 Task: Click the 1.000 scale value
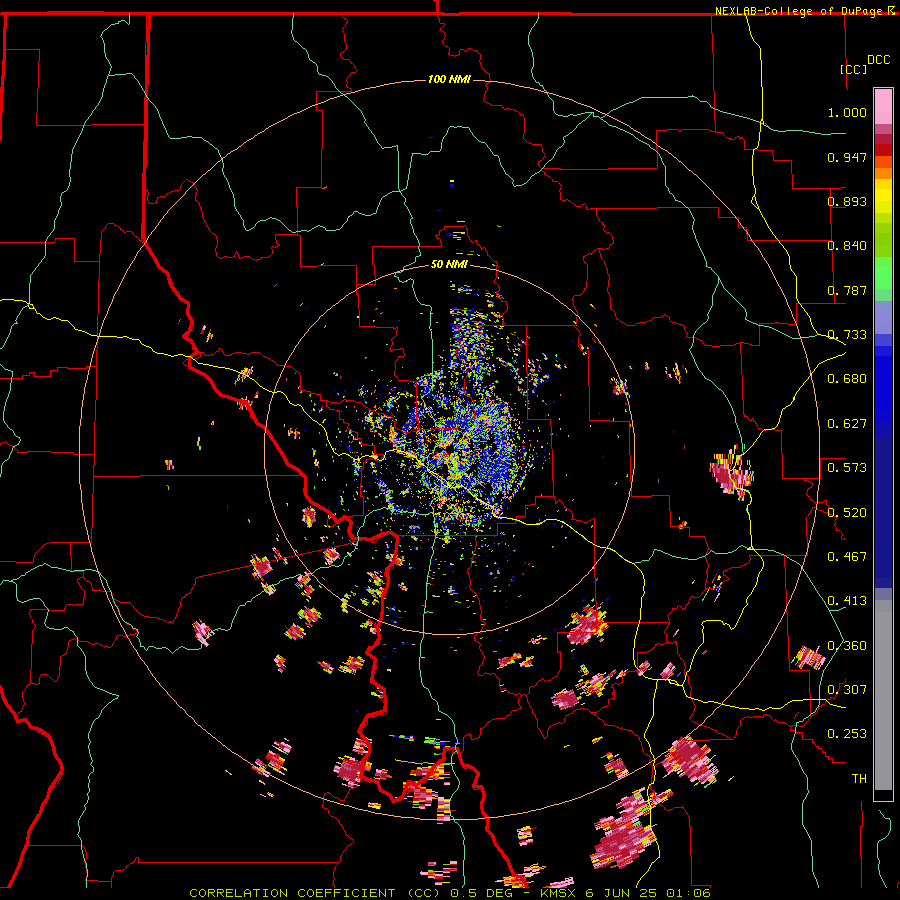coord(847,112)
